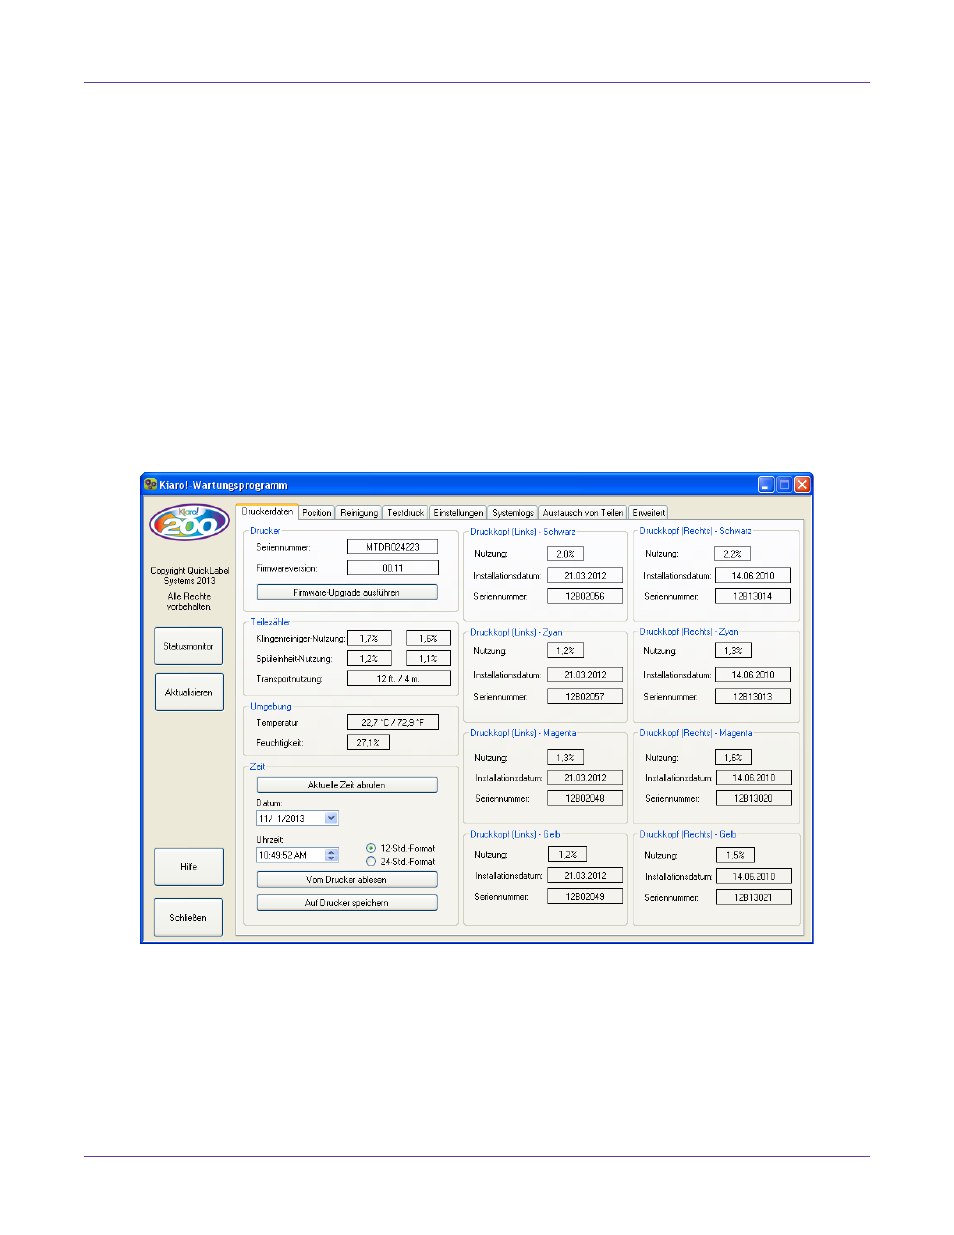Click Firmware-Upgrade ausführen button

(x=347, y=592)
